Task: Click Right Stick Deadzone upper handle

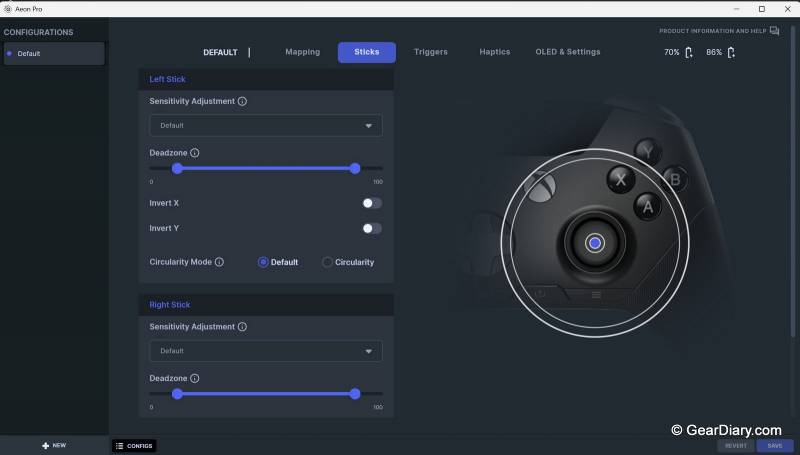Action: pyautogui.click(x=355, y=394)
